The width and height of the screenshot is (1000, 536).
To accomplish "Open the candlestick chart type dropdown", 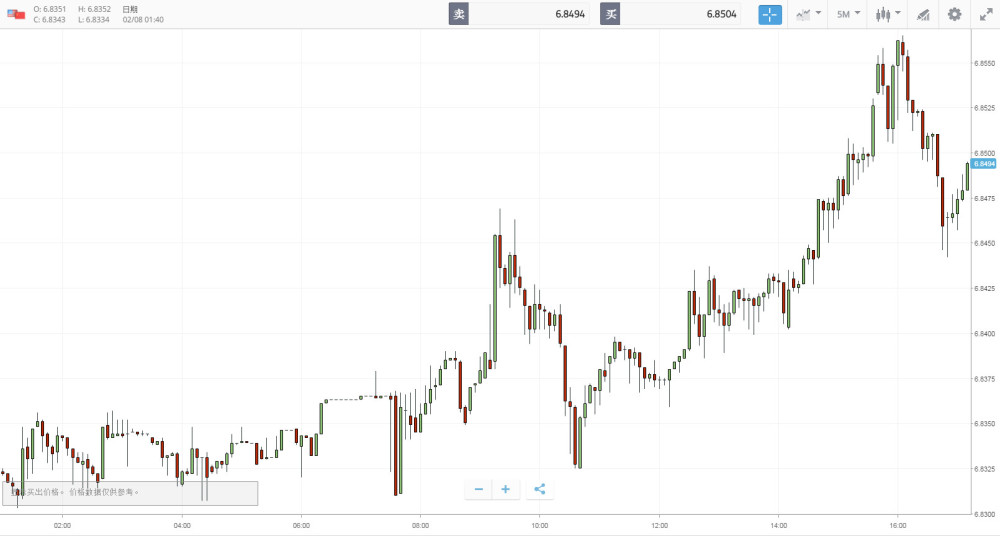I will tap(888, 14).
